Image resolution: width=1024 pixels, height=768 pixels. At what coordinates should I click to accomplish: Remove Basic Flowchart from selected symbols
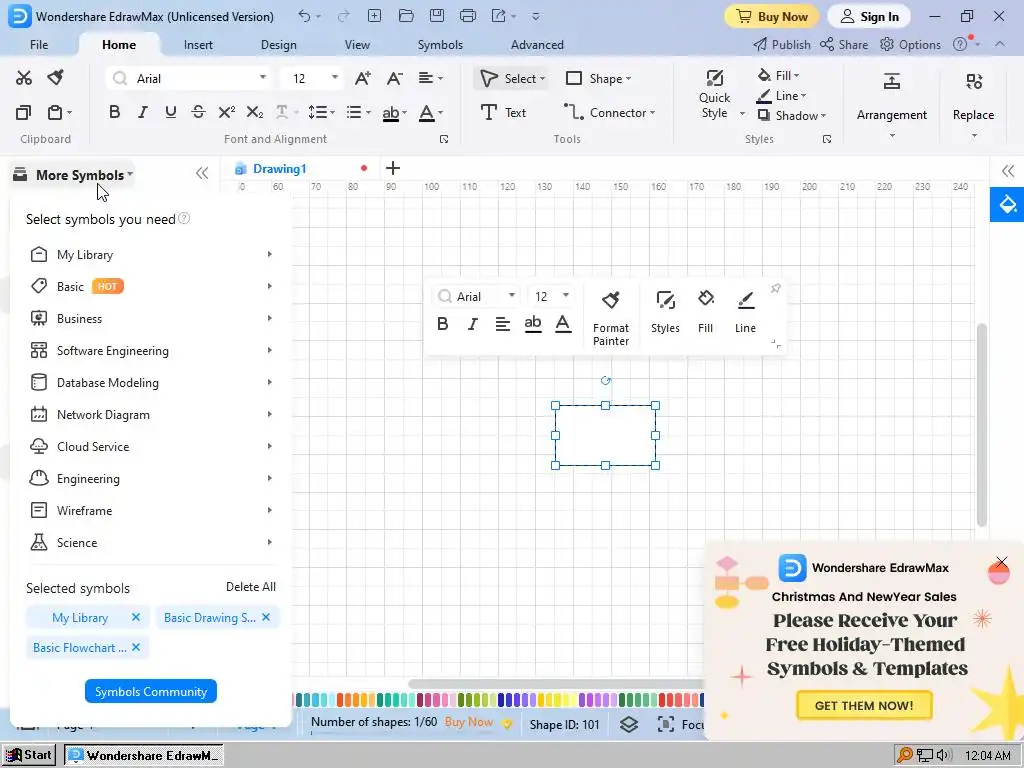(x=136, y=647)
